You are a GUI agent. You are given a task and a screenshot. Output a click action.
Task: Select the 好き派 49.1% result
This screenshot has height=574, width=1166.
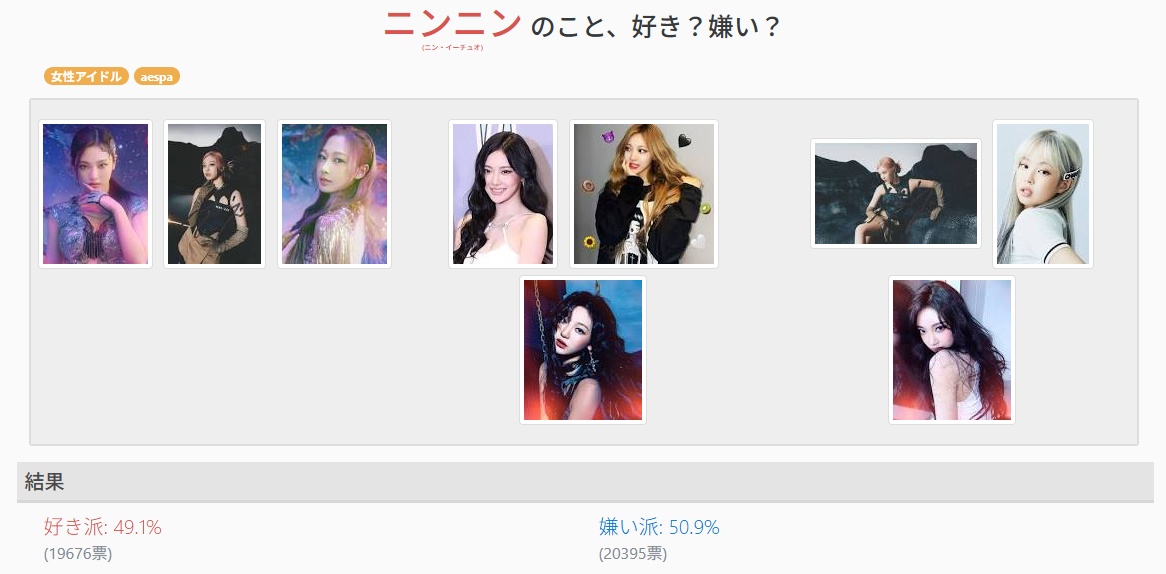[103, 527]
